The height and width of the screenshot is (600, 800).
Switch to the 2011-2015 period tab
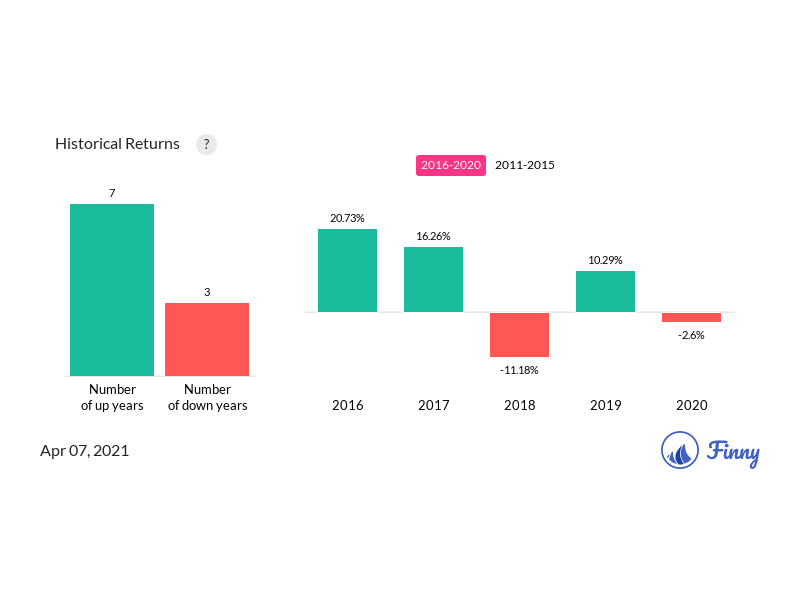[524, 165]
